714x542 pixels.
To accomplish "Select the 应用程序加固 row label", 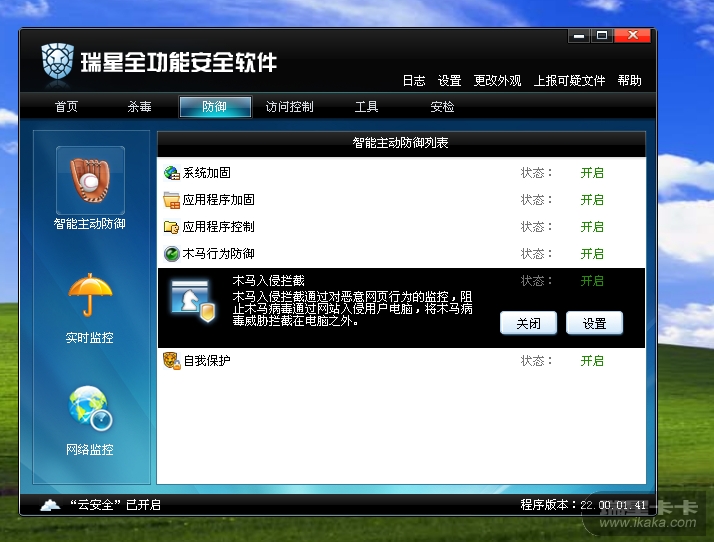I will [x=219, y=200].
